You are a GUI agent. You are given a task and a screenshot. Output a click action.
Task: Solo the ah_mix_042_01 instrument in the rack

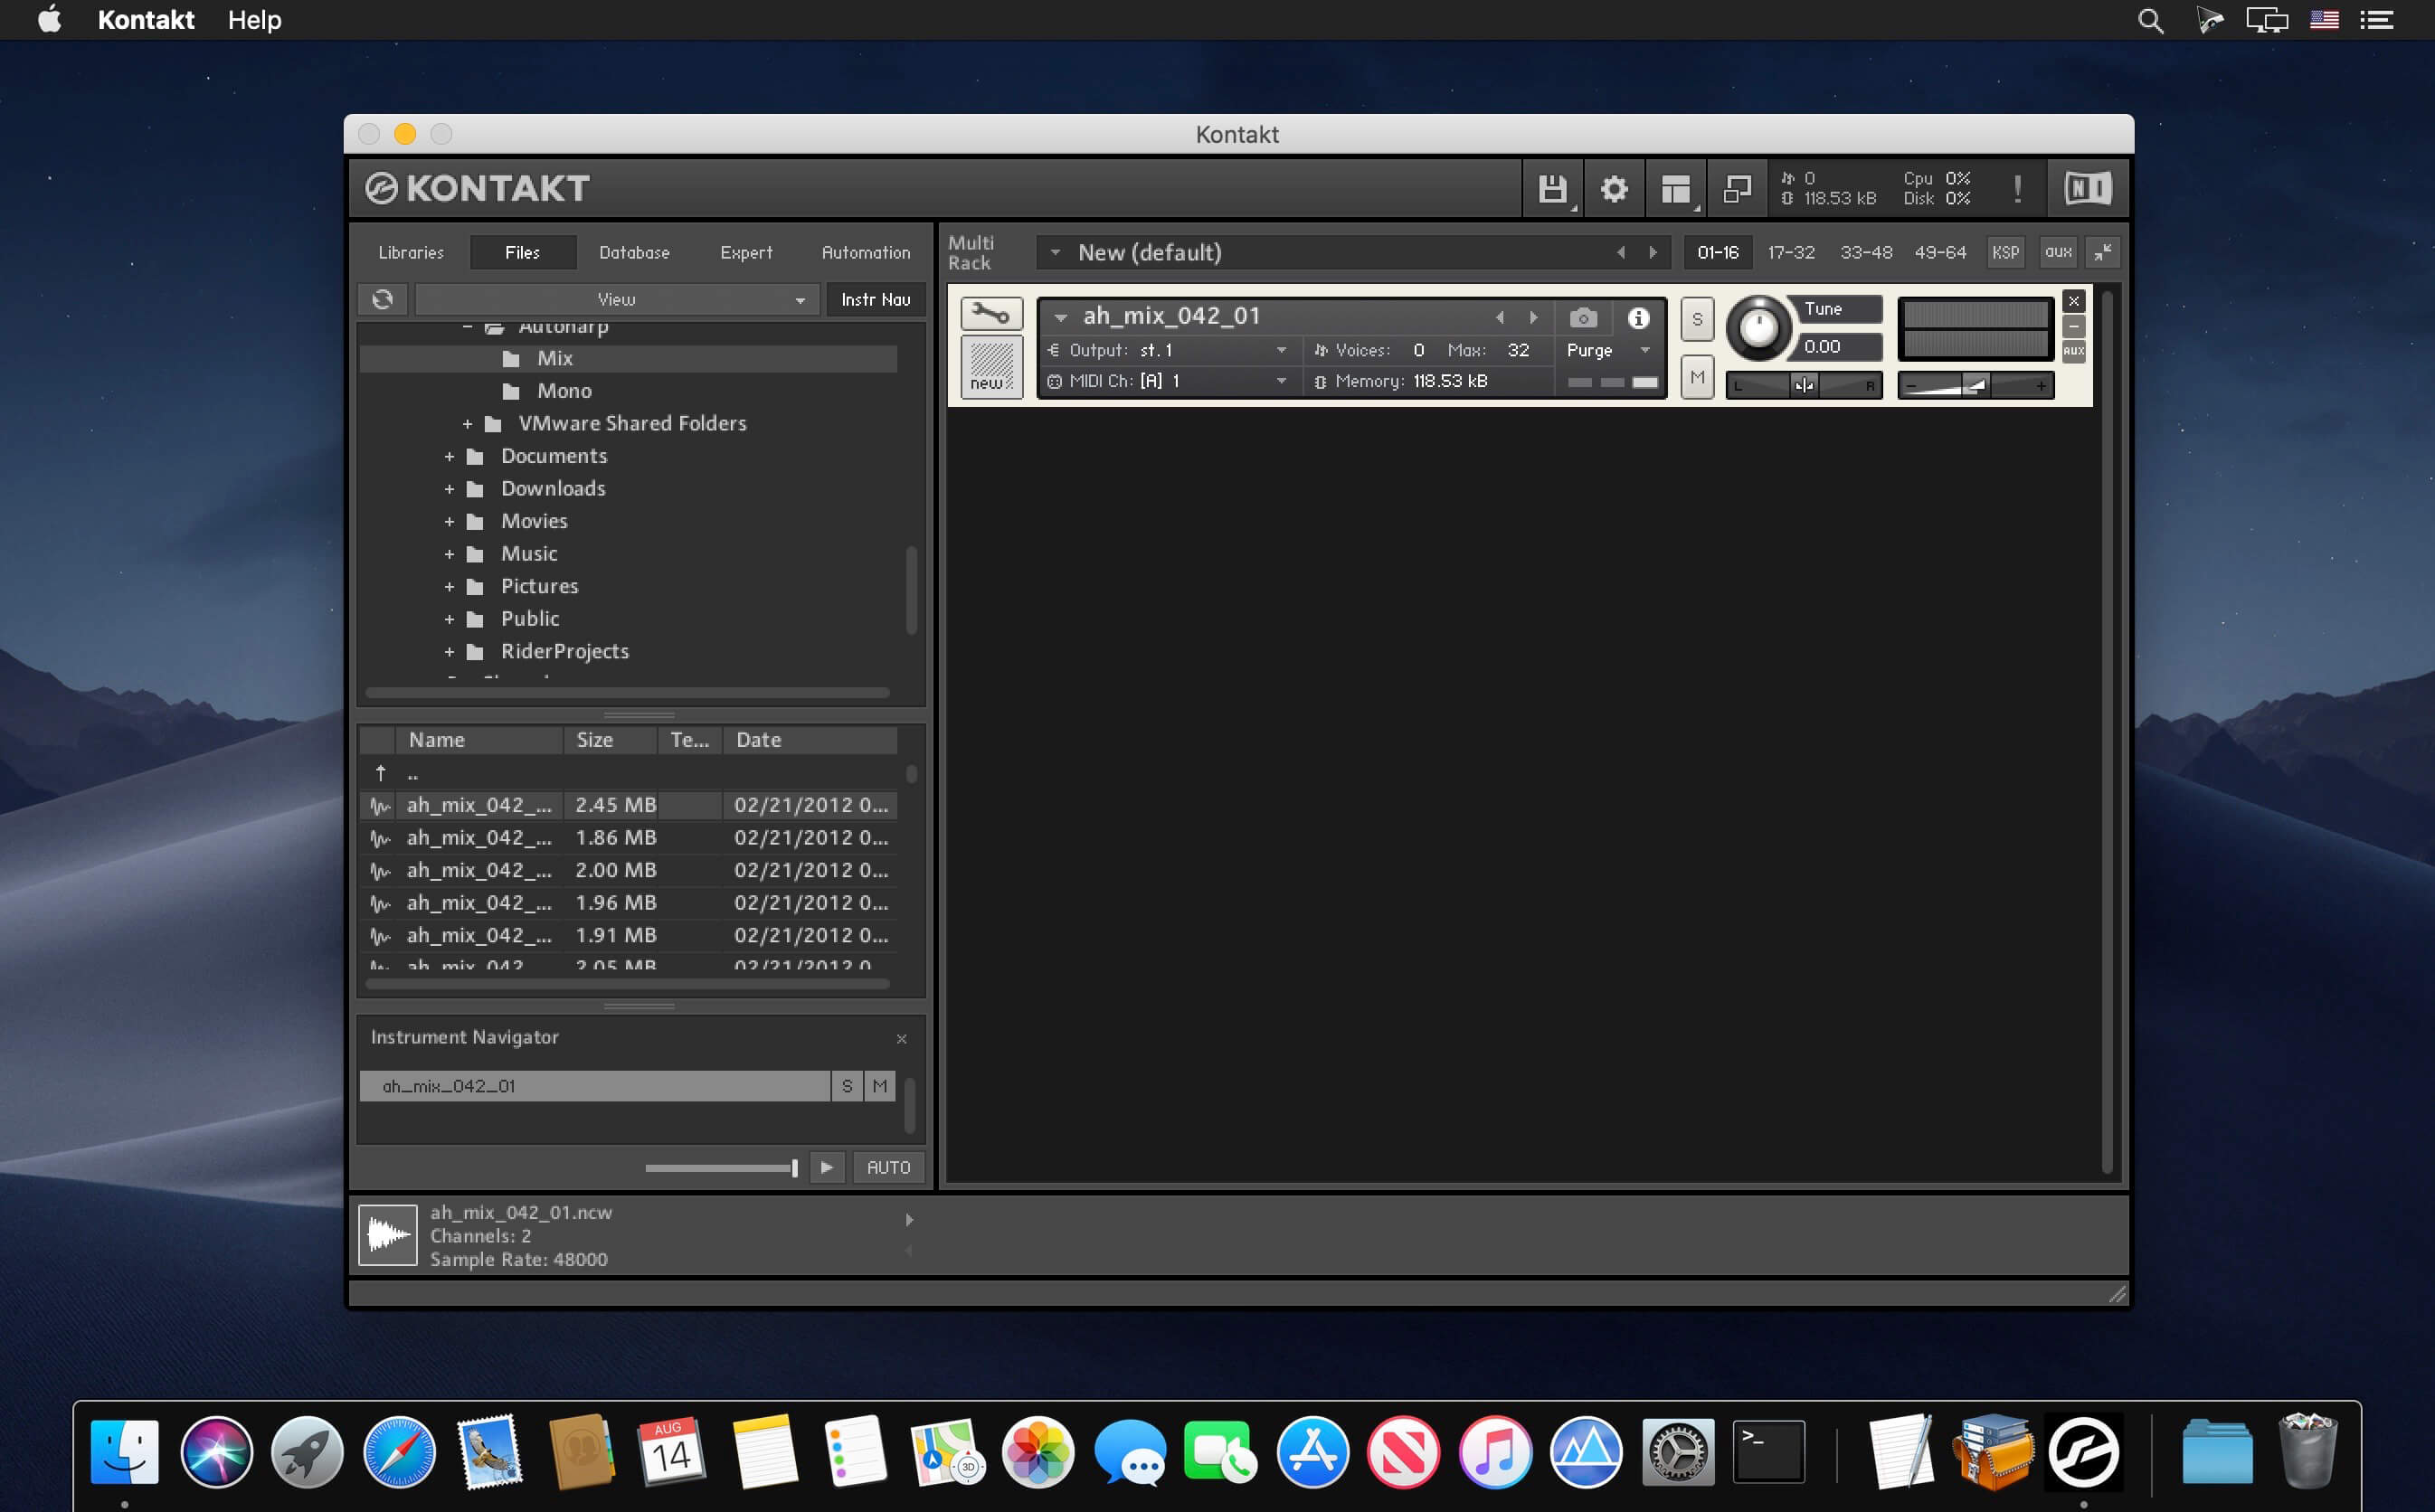click(x=1697, y=320)
